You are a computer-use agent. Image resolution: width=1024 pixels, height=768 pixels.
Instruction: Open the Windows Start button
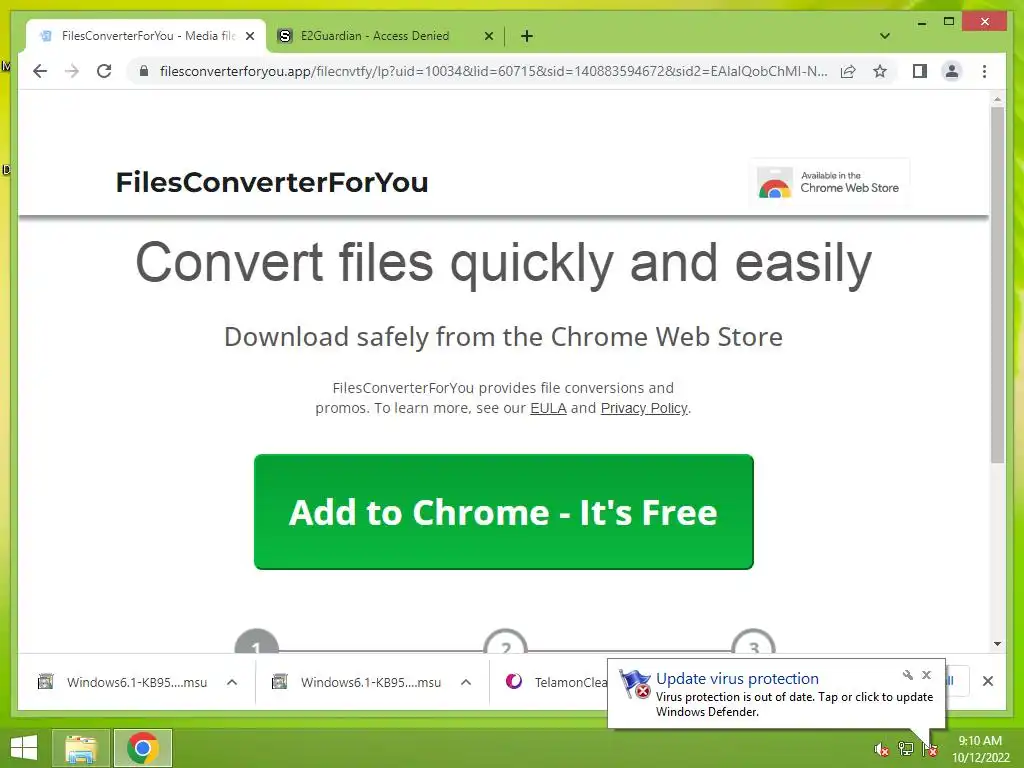click(24, 748)
